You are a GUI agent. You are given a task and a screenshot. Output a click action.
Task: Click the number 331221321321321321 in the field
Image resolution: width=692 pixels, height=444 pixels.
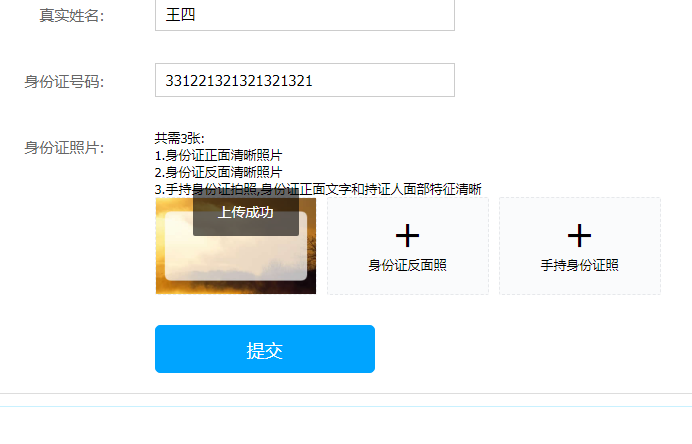239,81
